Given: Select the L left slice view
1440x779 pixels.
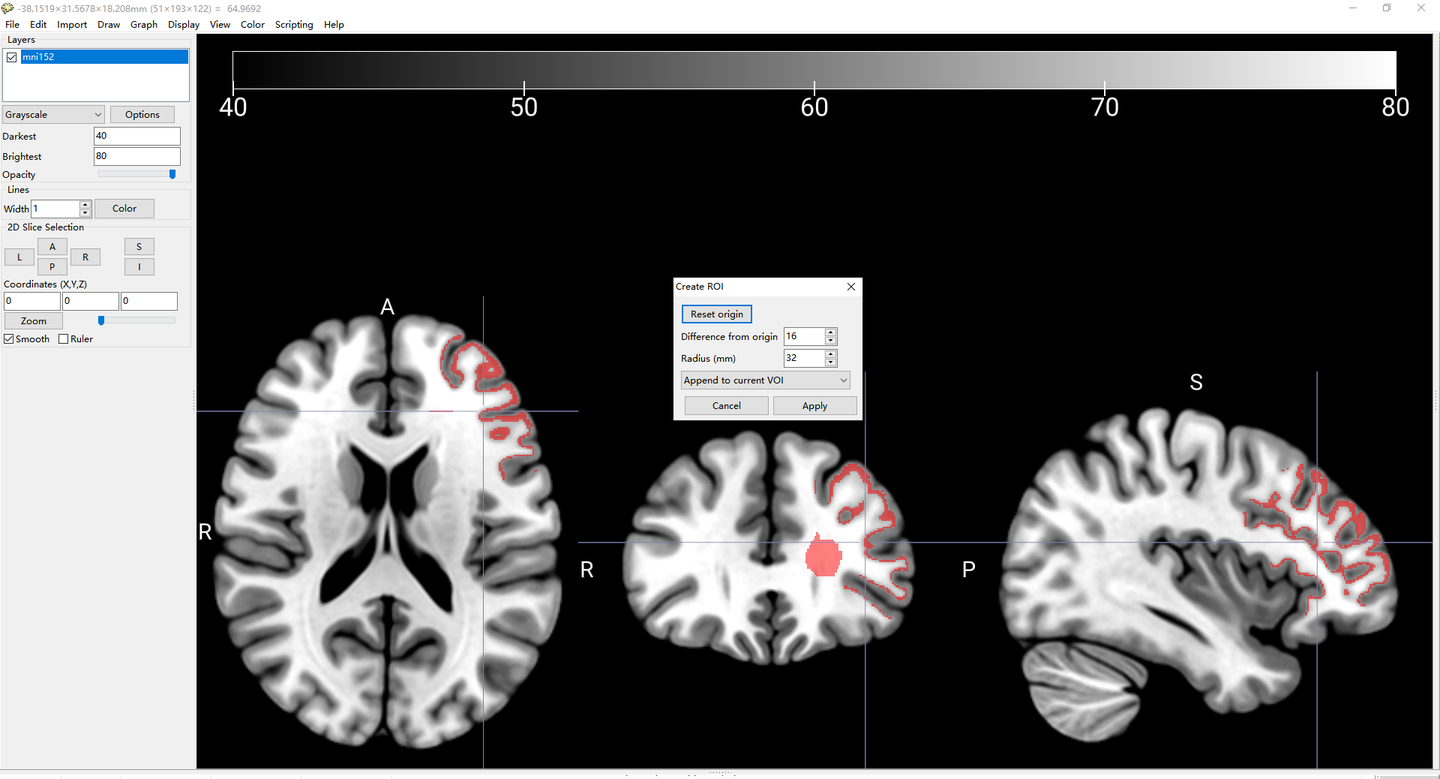Looking at the screenshot, I should pyautogui.click(x=19, y=256).
